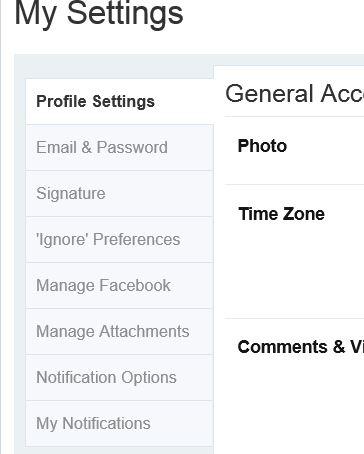Select the Profile Settings tab
Image resolution: width=364 pixels, height=454 pixels.
pyautogui.click(x=119, y=101)
